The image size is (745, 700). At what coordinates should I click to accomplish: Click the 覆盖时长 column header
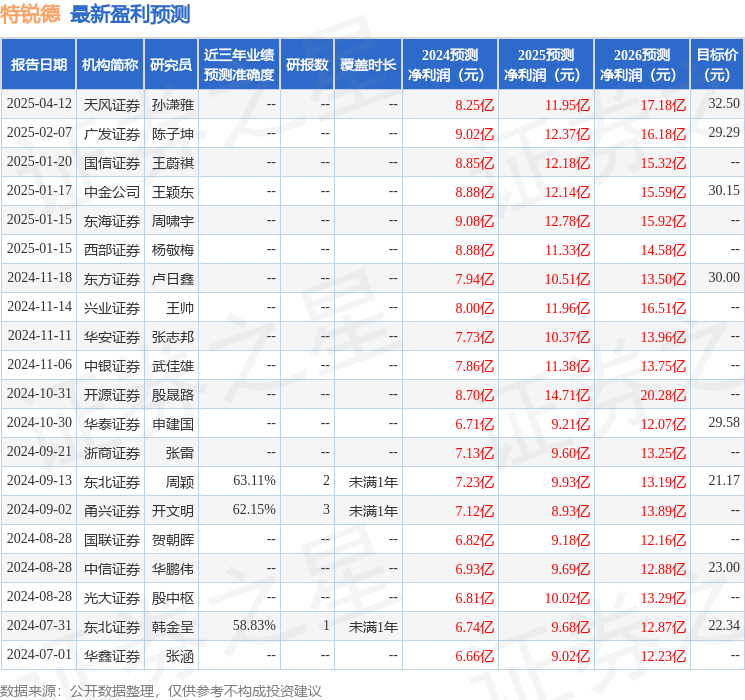click(x=368, y=65)
